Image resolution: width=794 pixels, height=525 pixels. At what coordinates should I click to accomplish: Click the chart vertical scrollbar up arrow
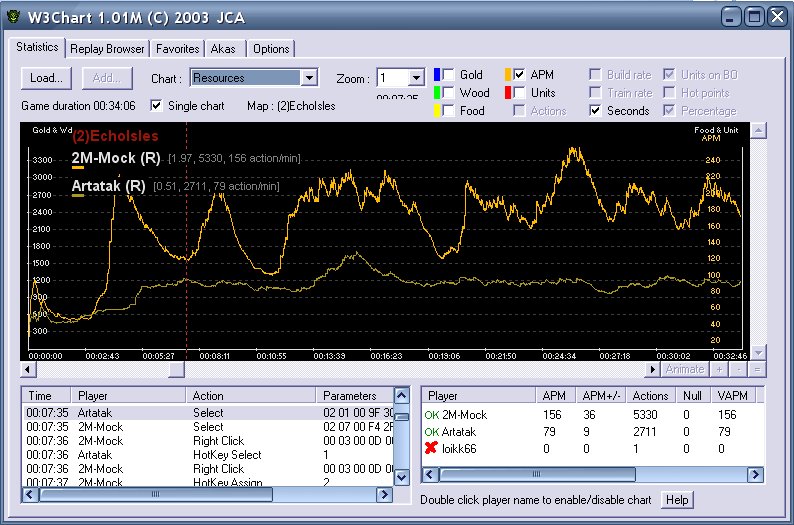click(x=758, y=131)
